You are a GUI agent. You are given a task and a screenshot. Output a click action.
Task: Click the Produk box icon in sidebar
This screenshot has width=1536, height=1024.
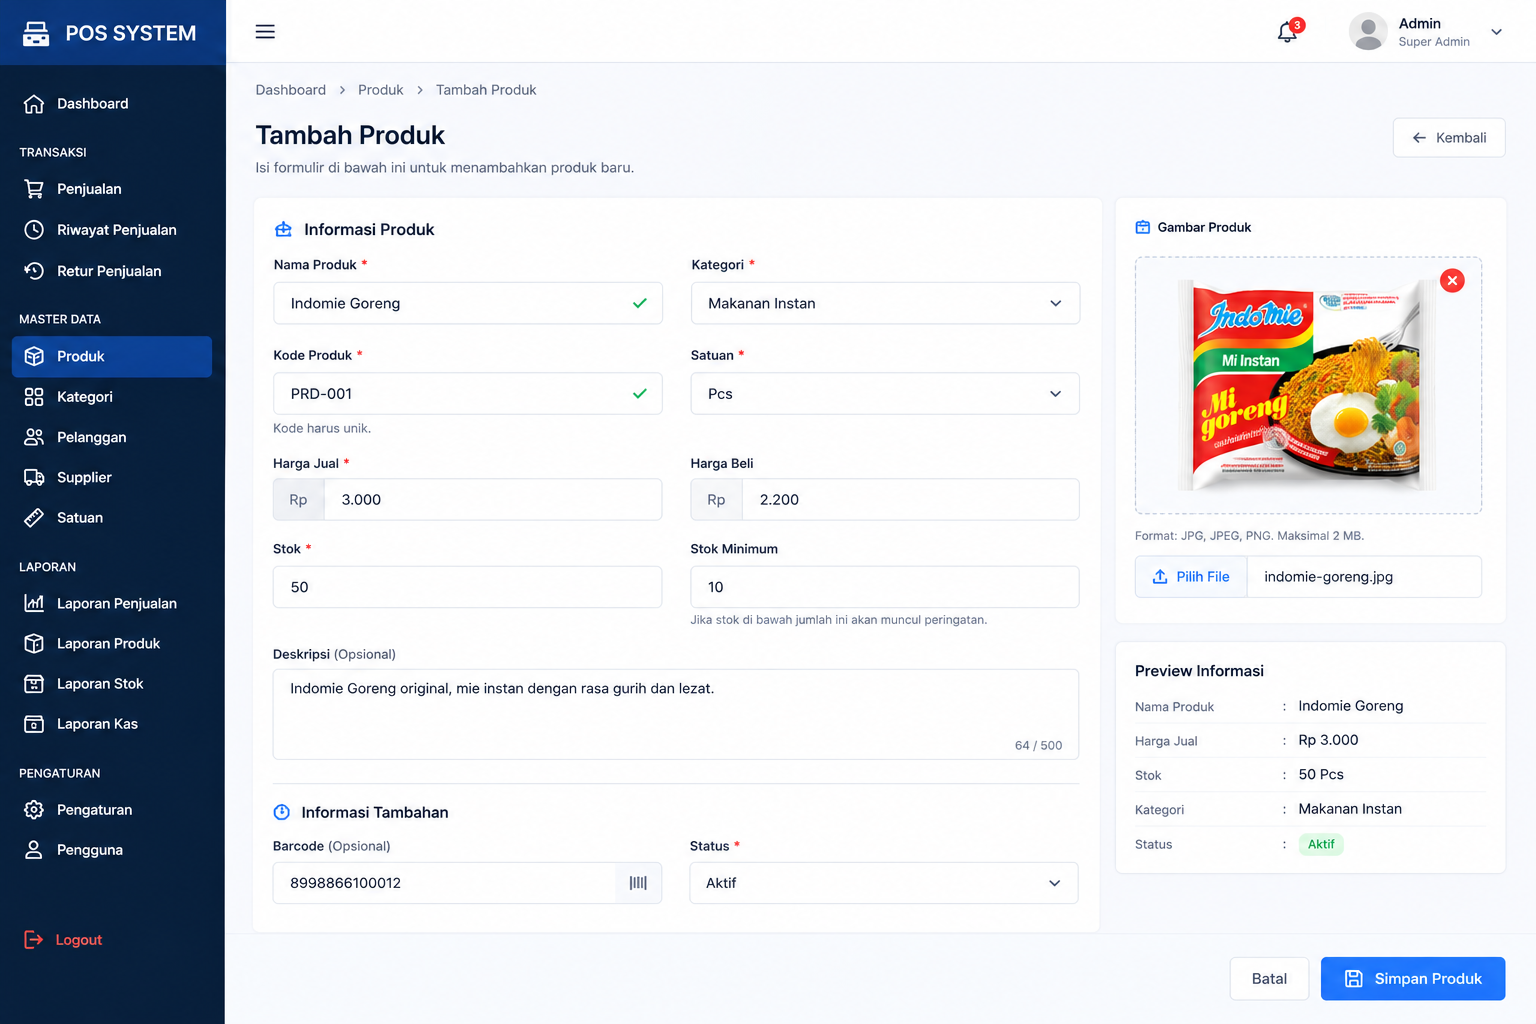(x=34, y=356)
